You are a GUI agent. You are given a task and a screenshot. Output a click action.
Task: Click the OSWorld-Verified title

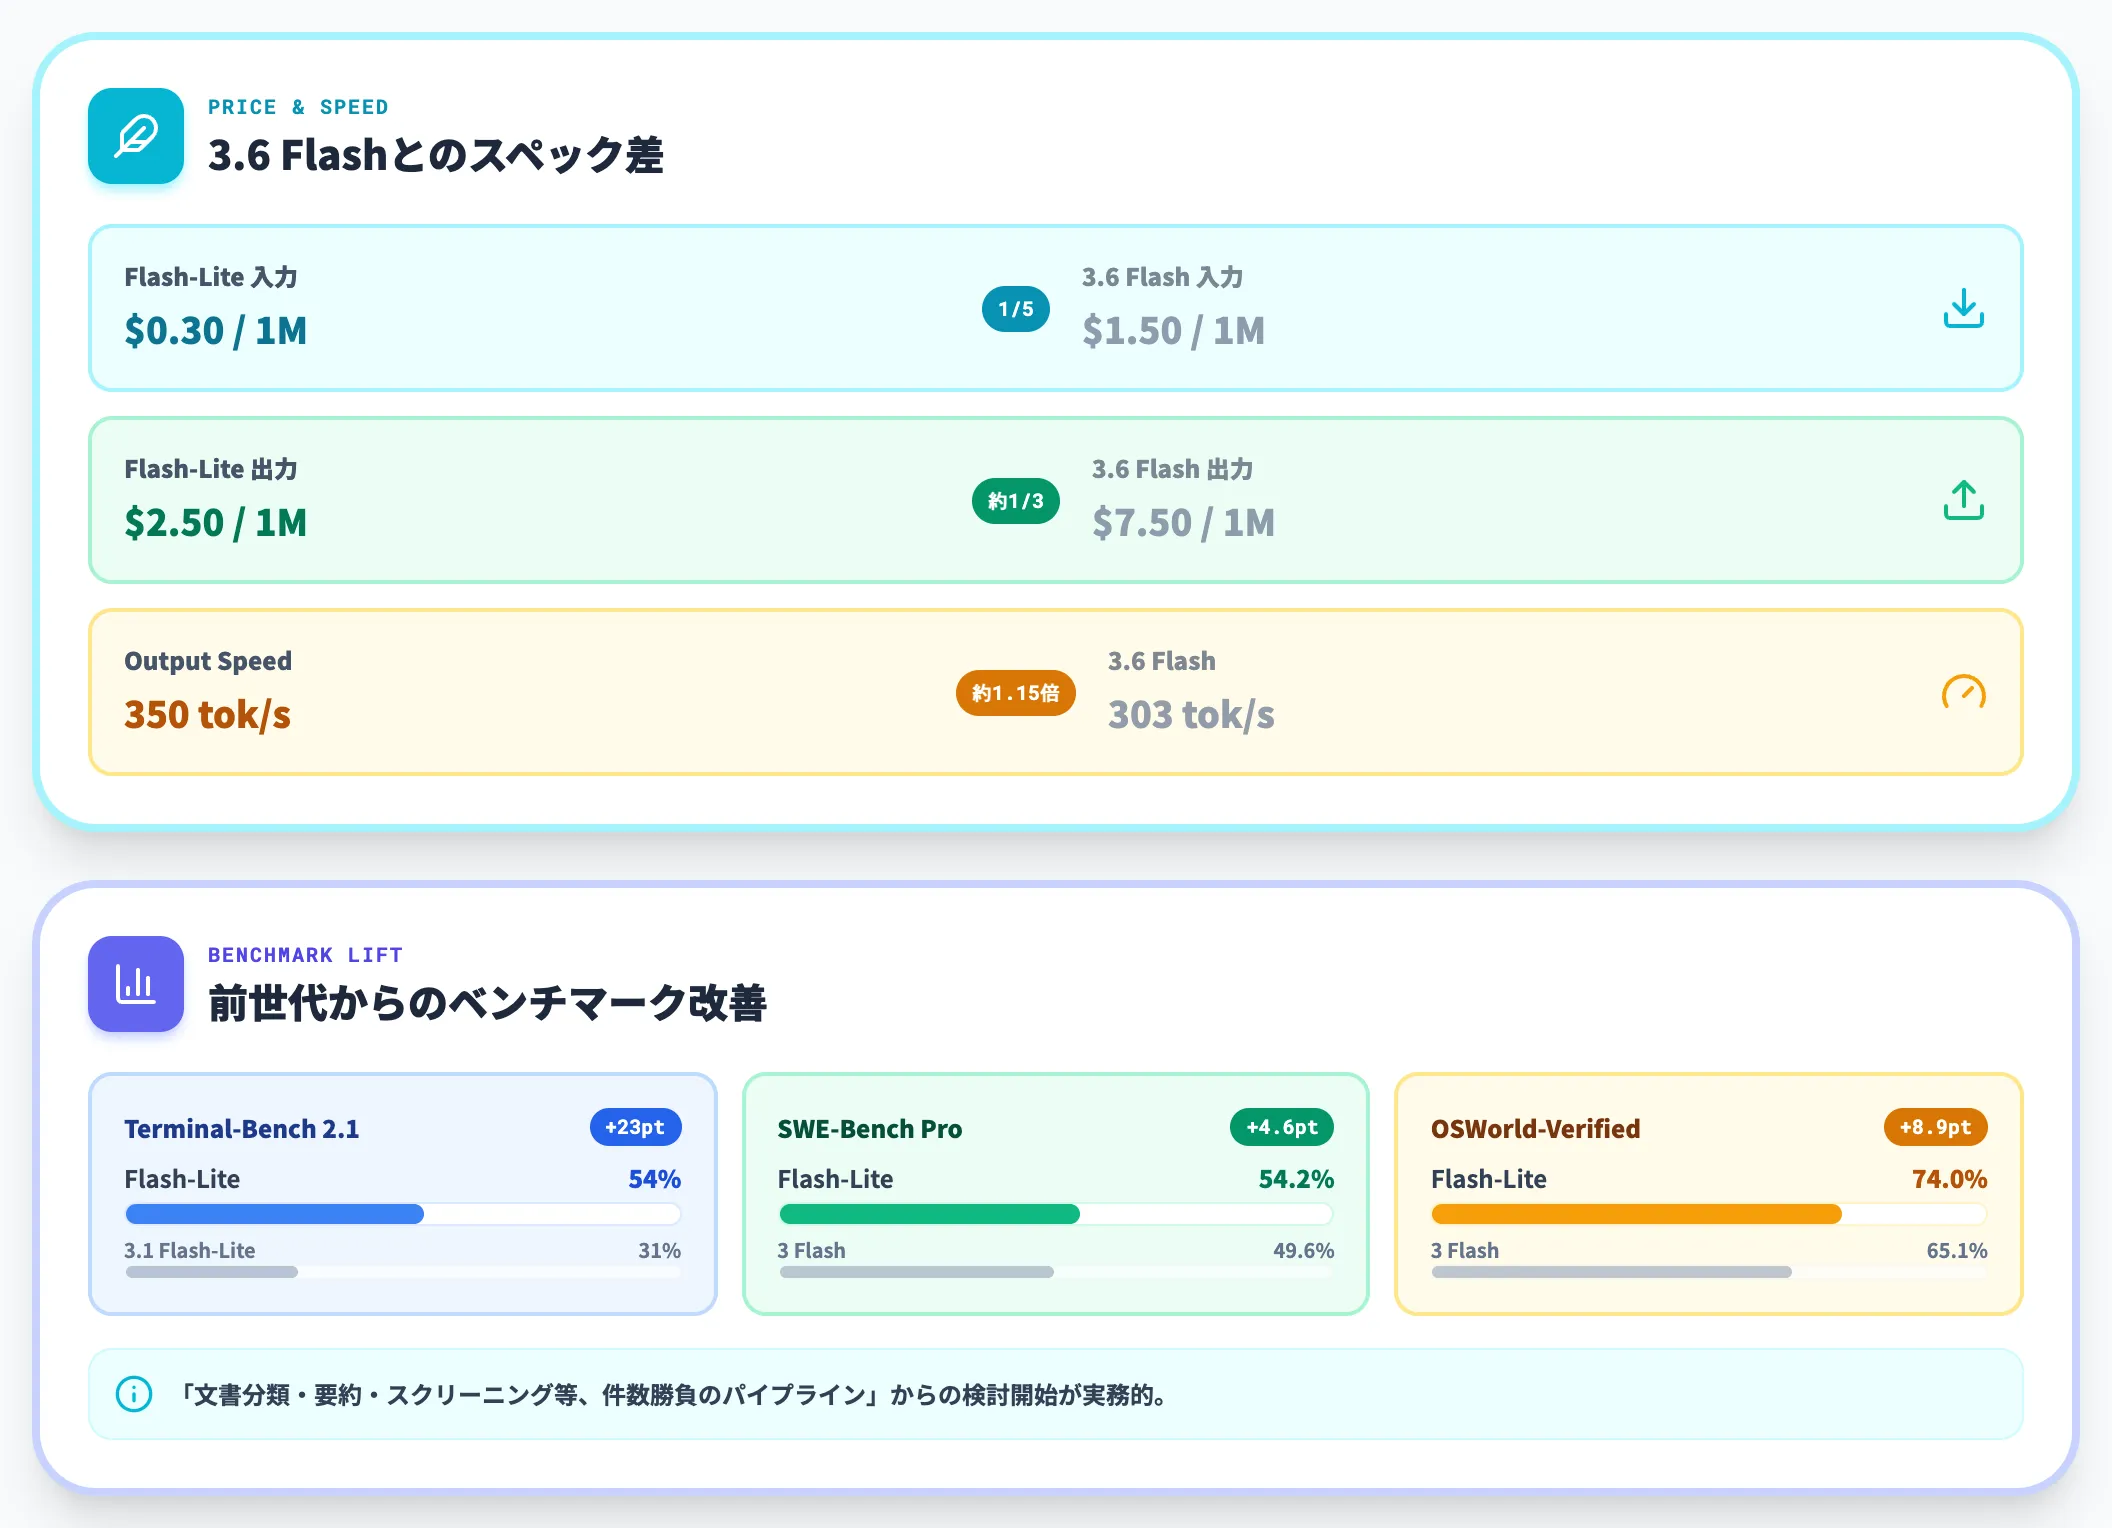1536,1129
